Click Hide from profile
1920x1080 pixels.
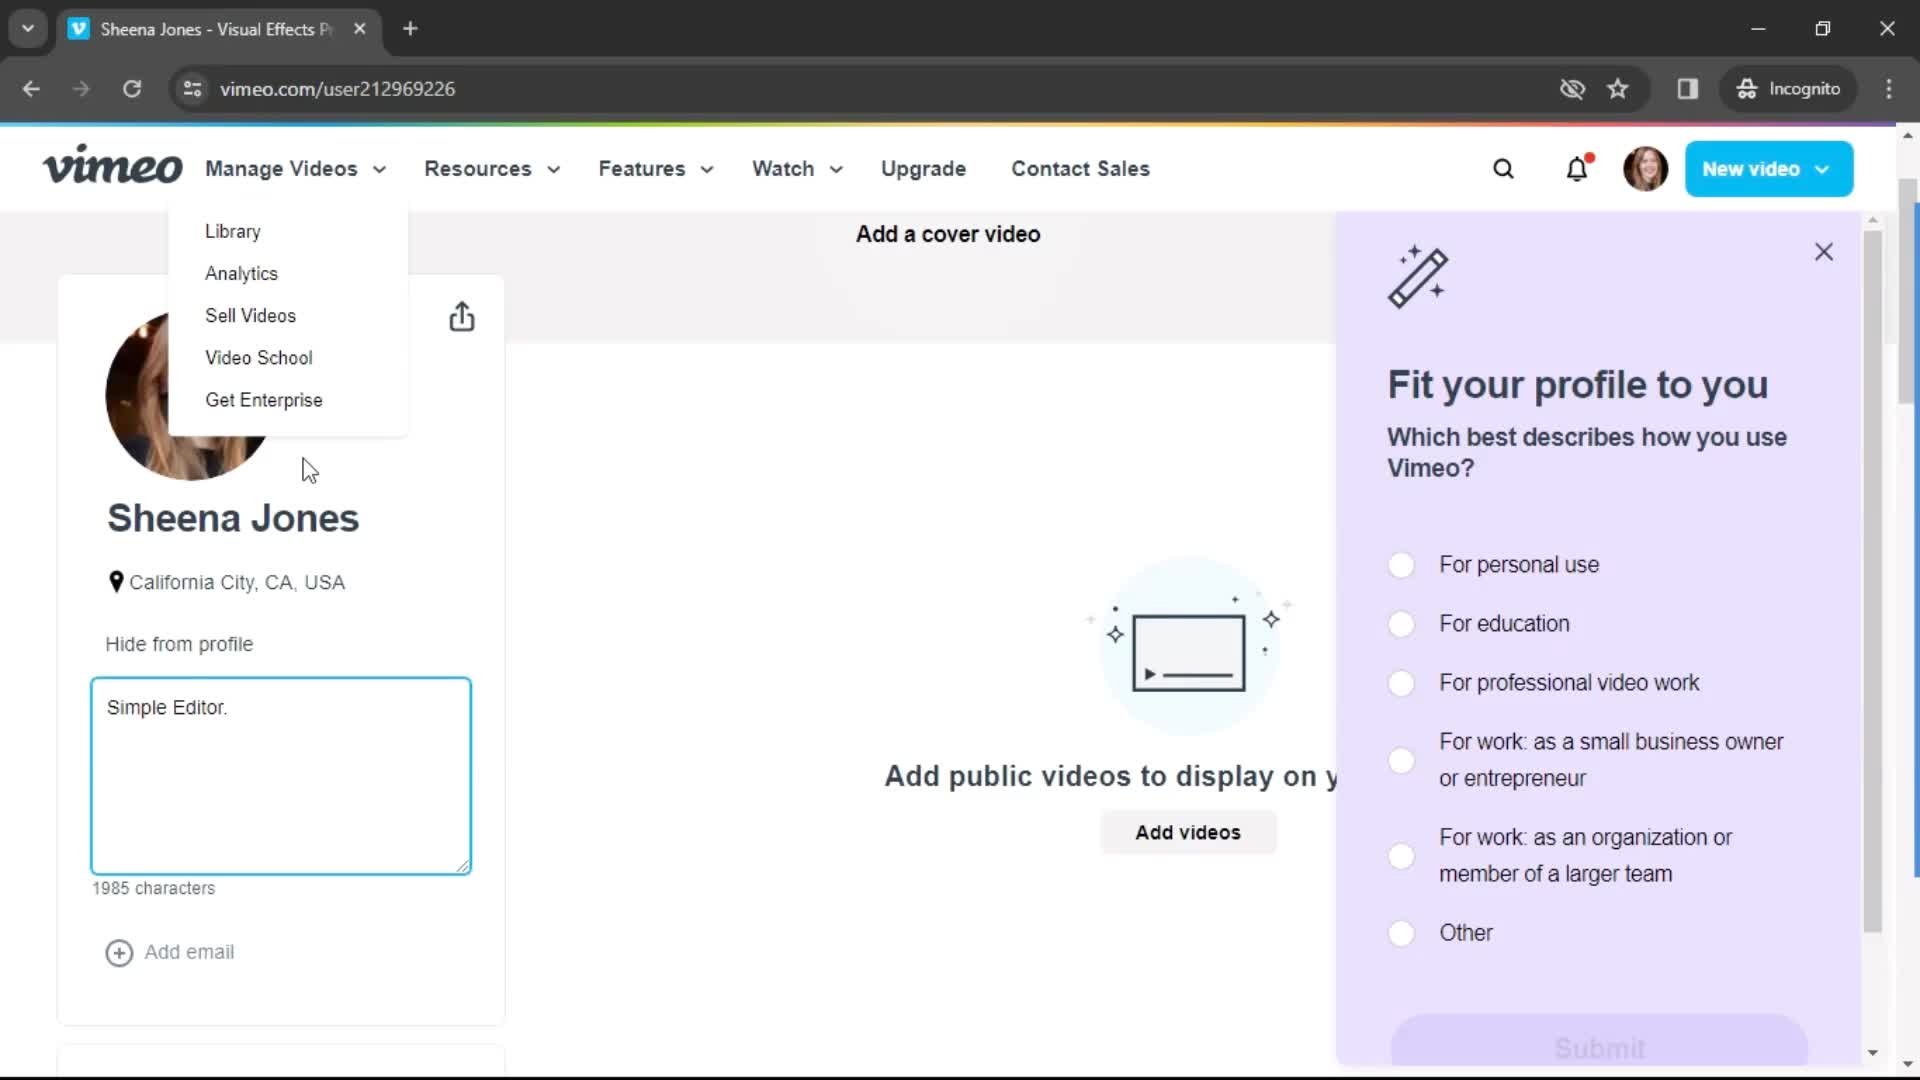point(179,644)
